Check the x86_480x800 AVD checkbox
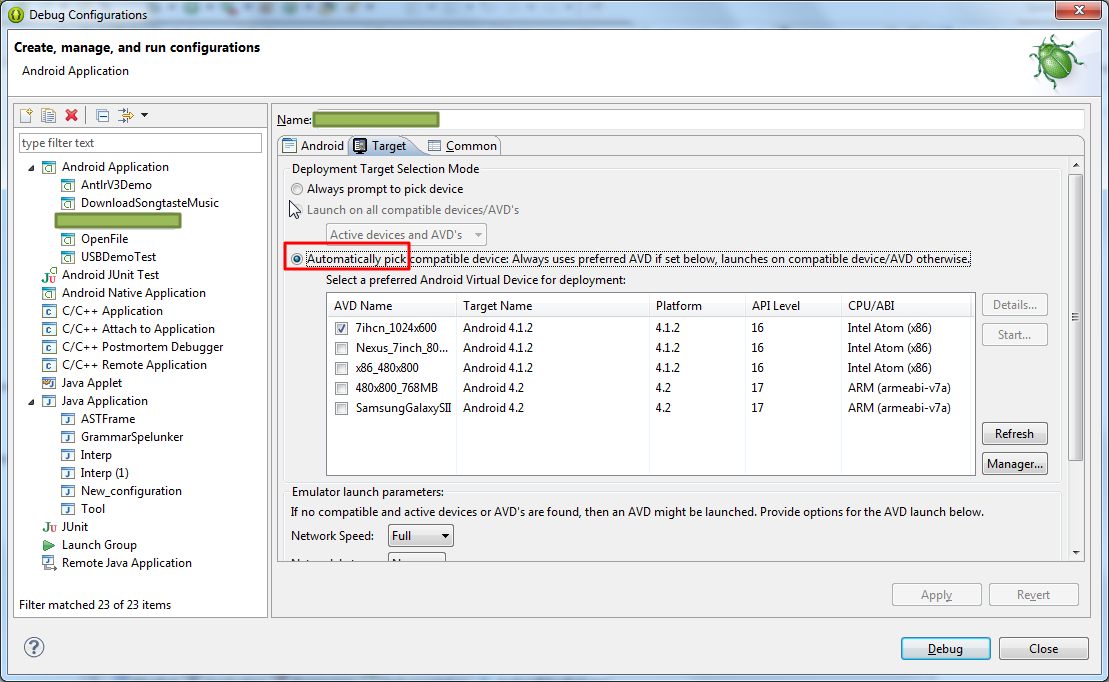Screen dimensions: 1109x682 click(x=342, y=368)
